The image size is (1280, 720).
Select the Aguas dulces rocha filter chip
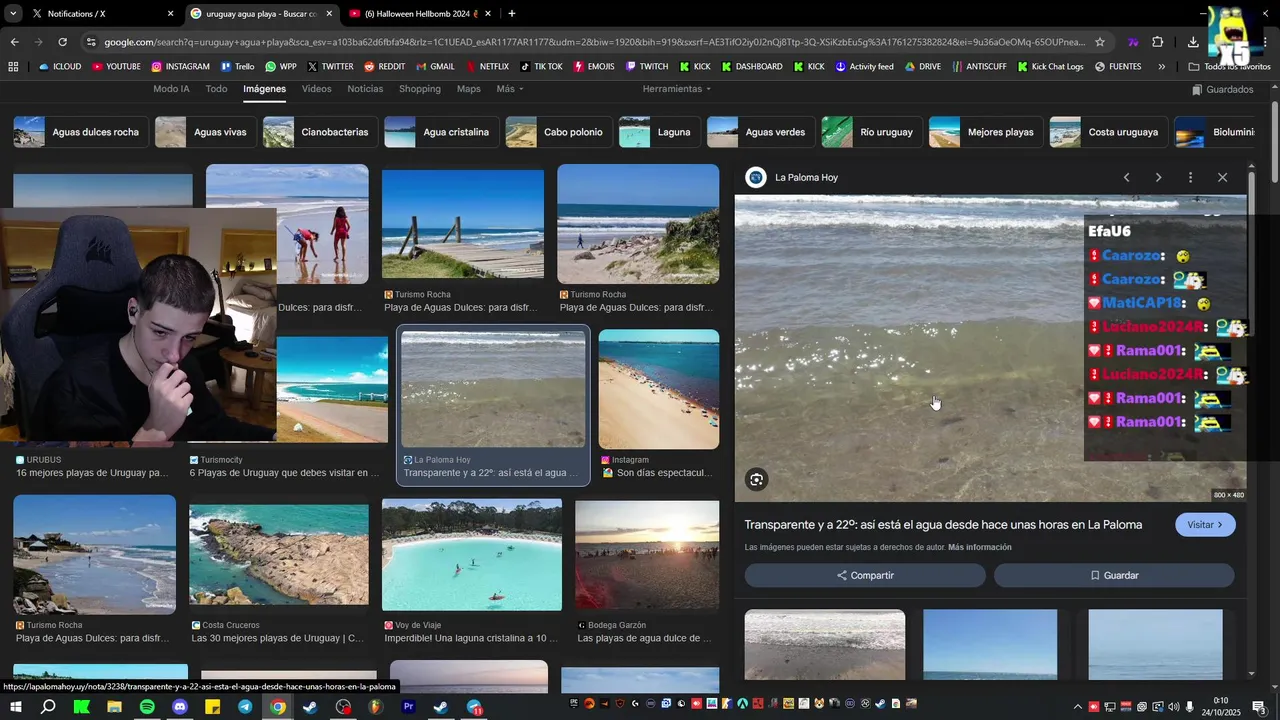[x=81, y=132]
